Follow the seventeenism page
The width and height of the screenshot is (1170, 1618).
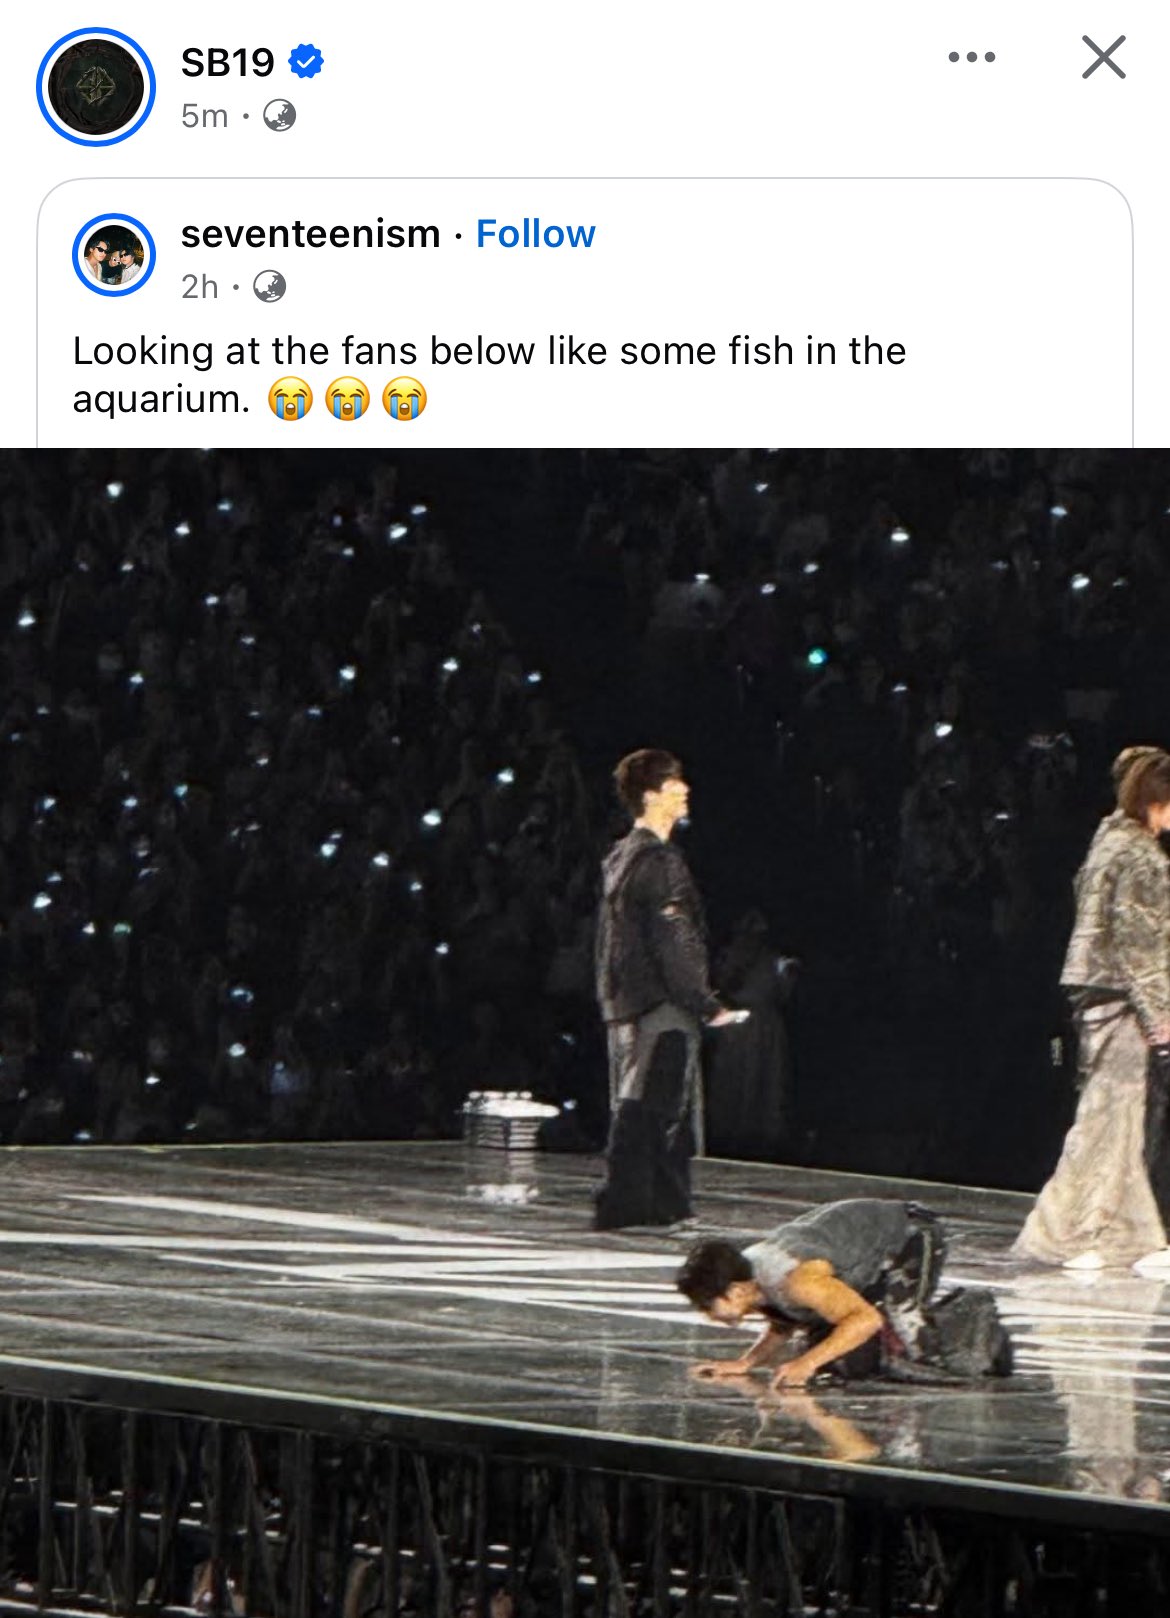[535, 234]
